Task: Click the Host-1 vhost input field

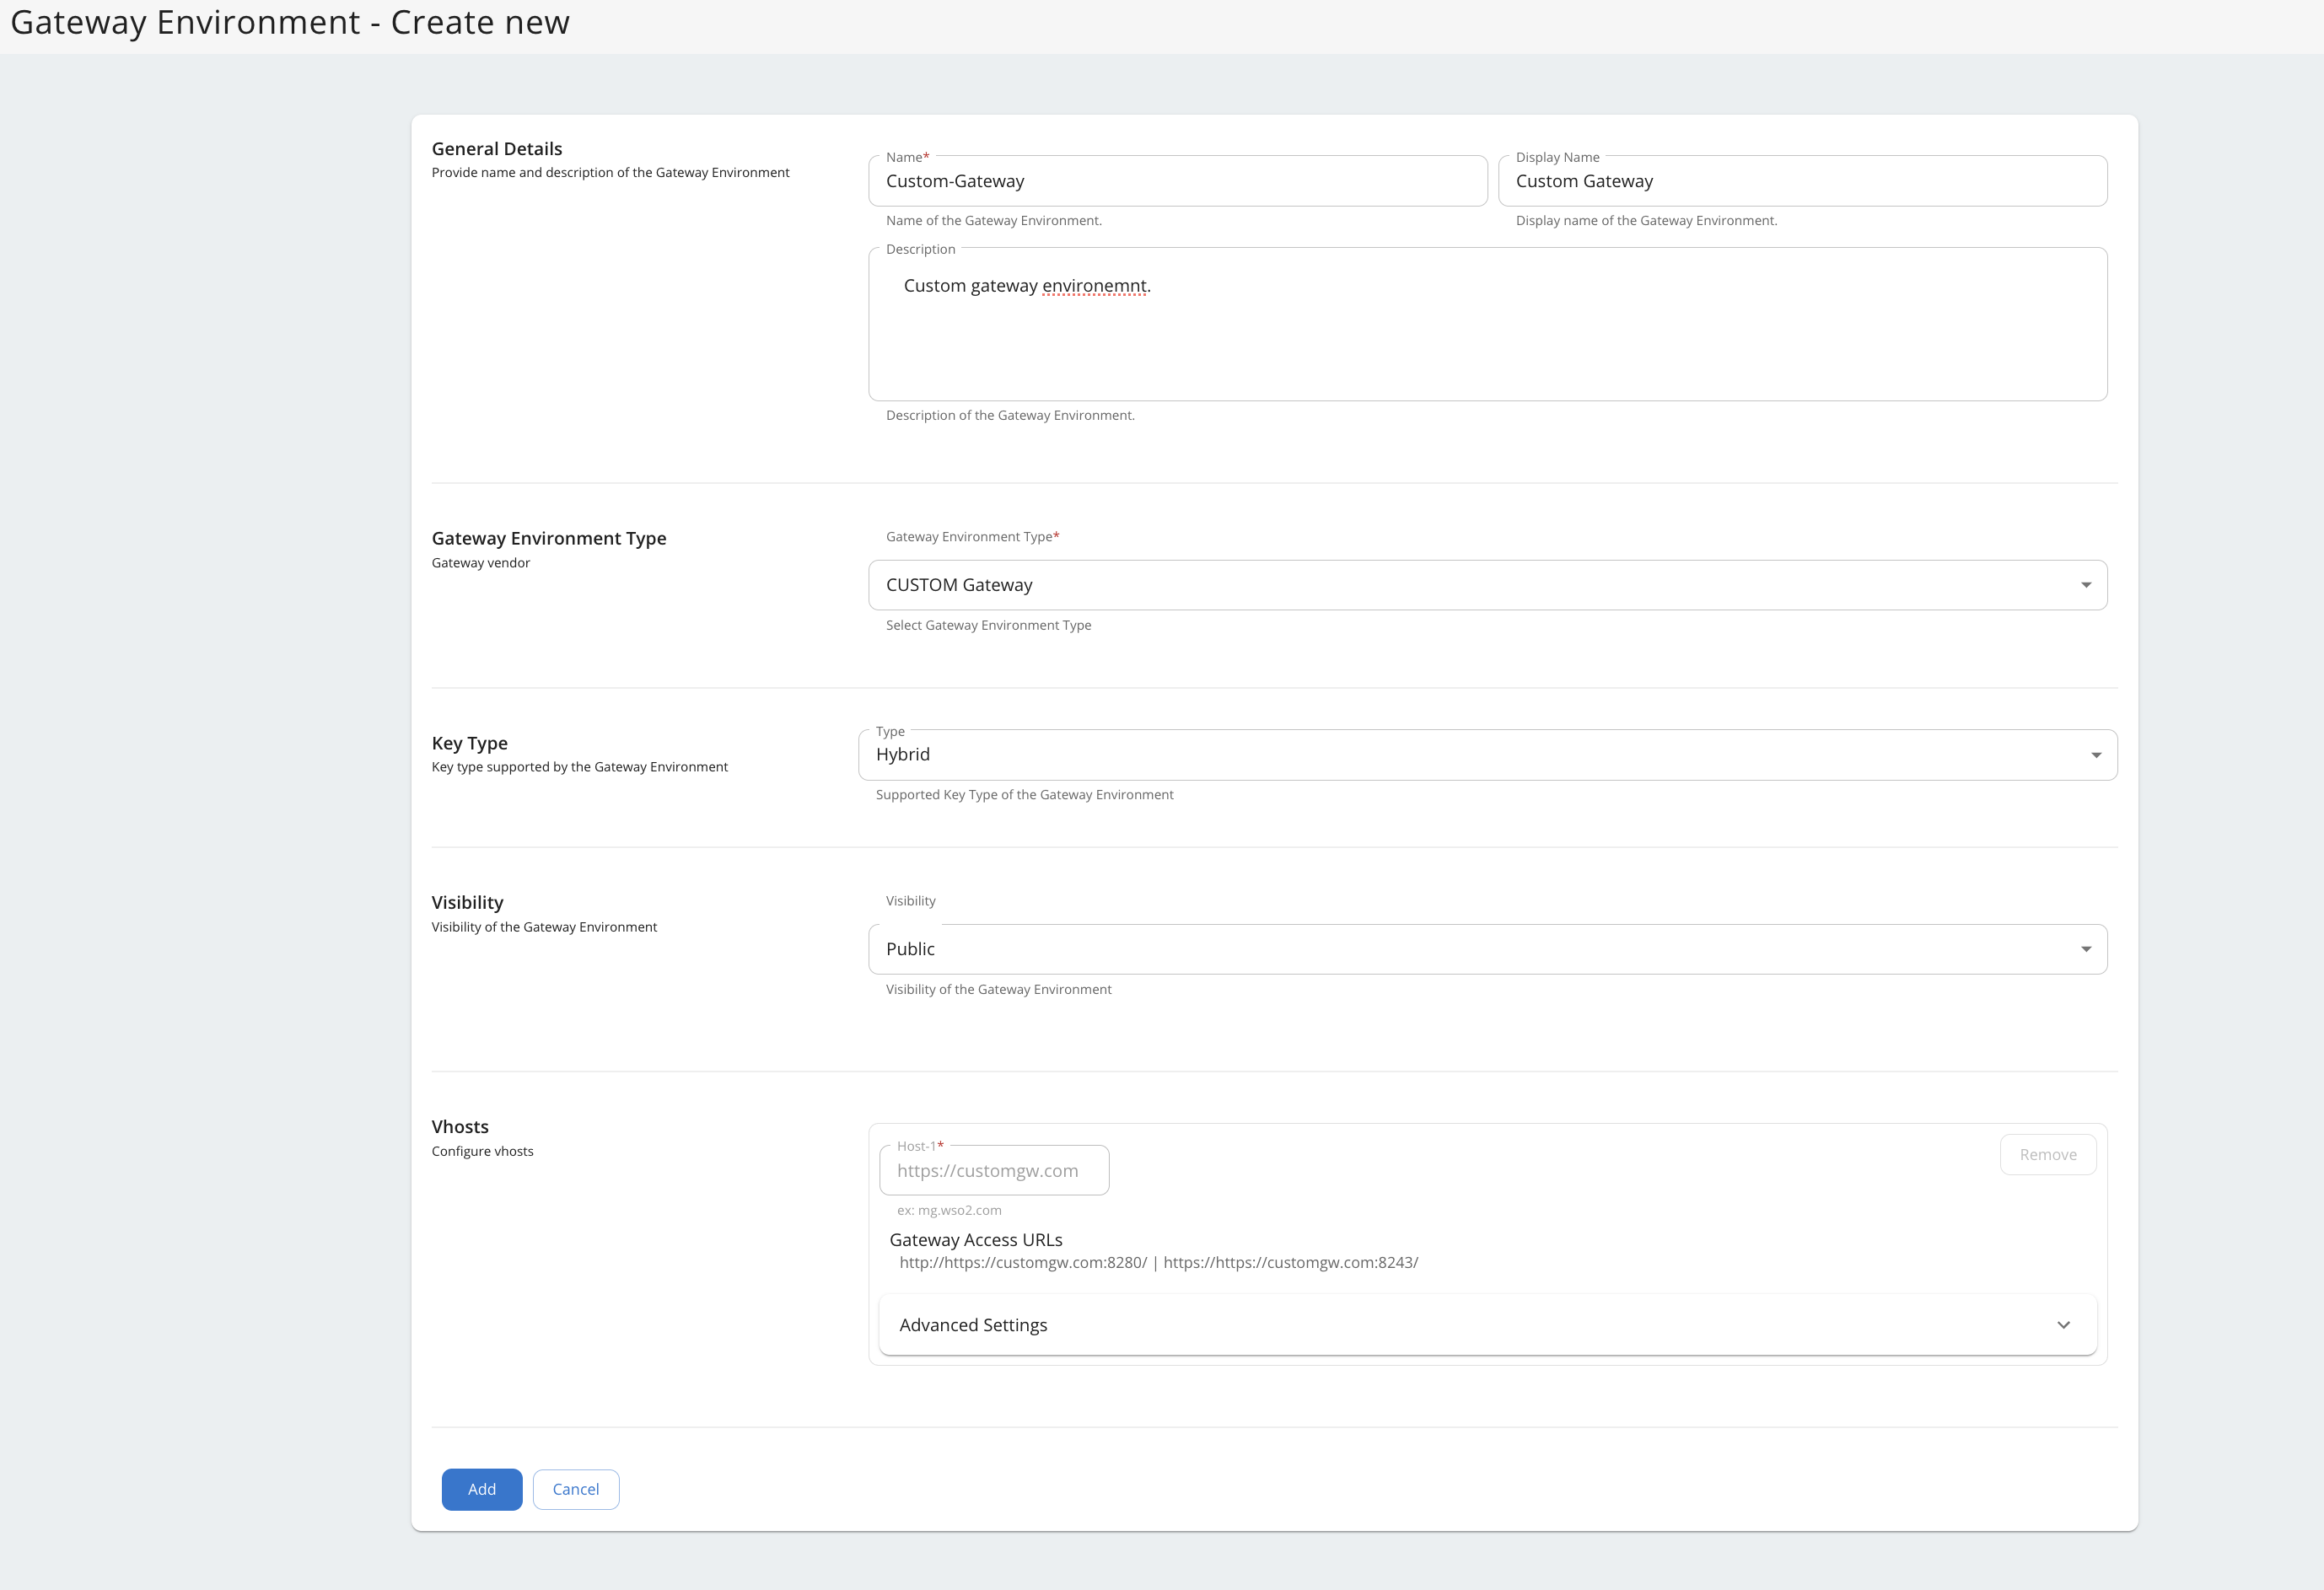Action: click(994, 1169)
